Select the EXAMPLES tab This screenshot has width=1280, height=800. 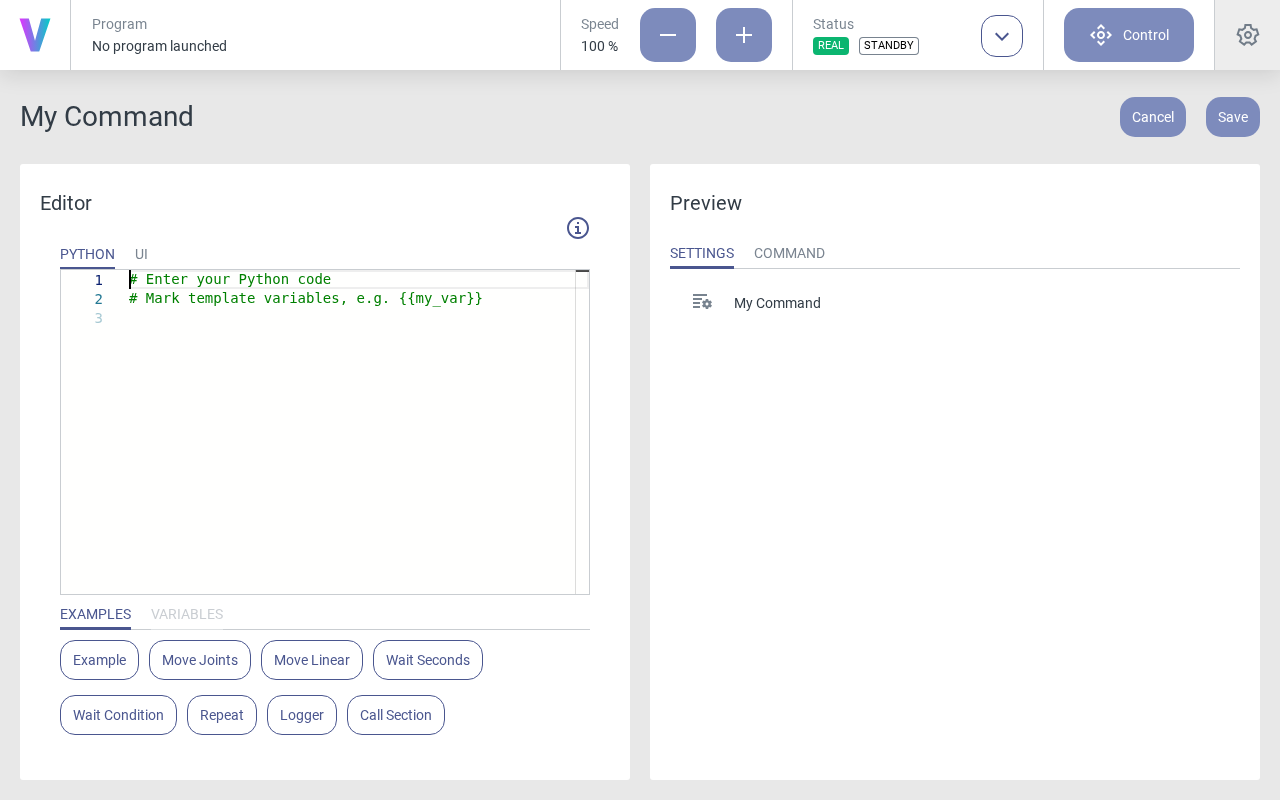95,614
